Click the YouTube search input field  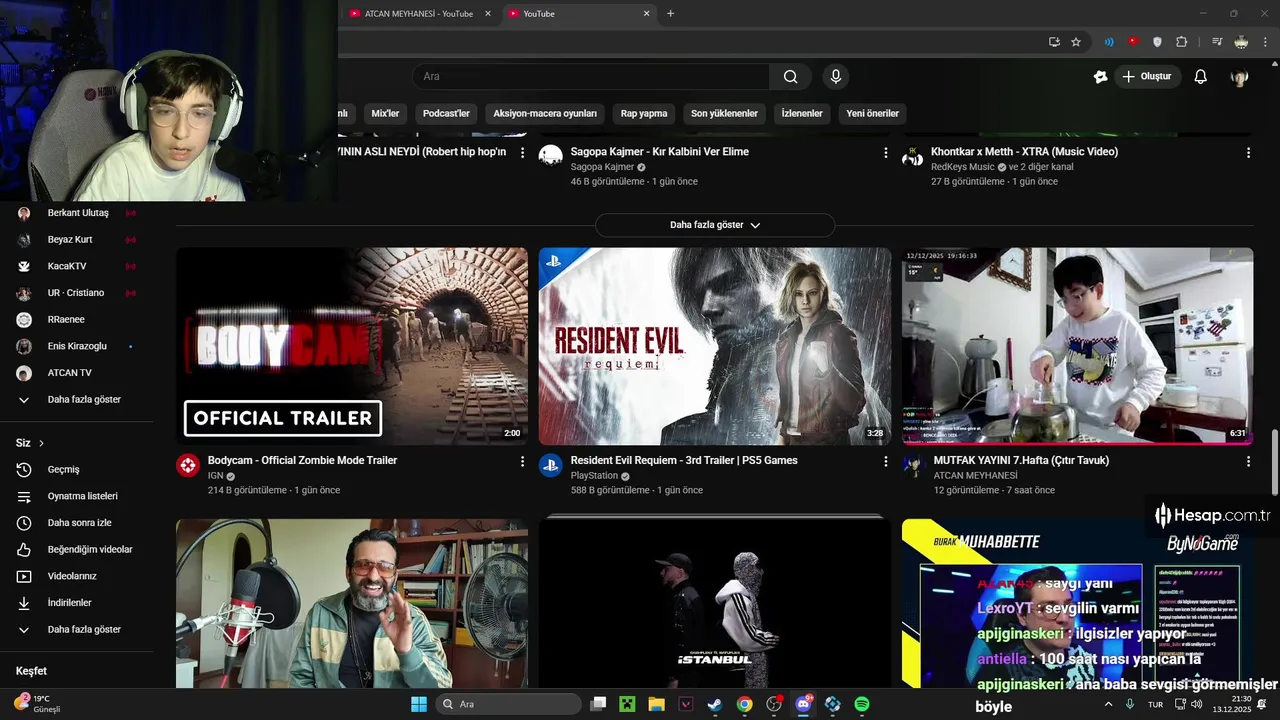pos(591,77)
